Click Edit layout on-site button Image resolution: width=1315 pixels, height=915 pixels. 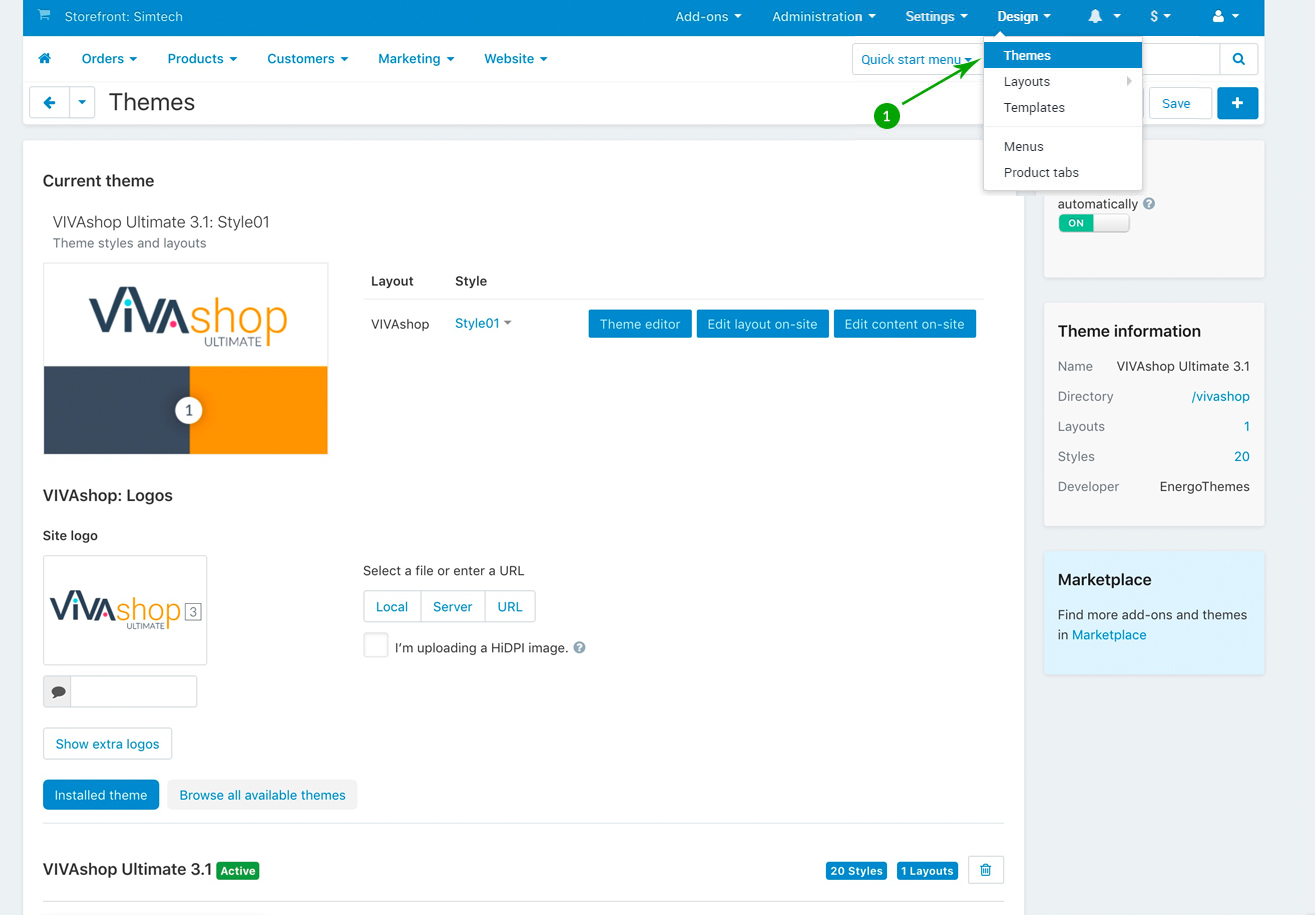click(x=763, y=324)
